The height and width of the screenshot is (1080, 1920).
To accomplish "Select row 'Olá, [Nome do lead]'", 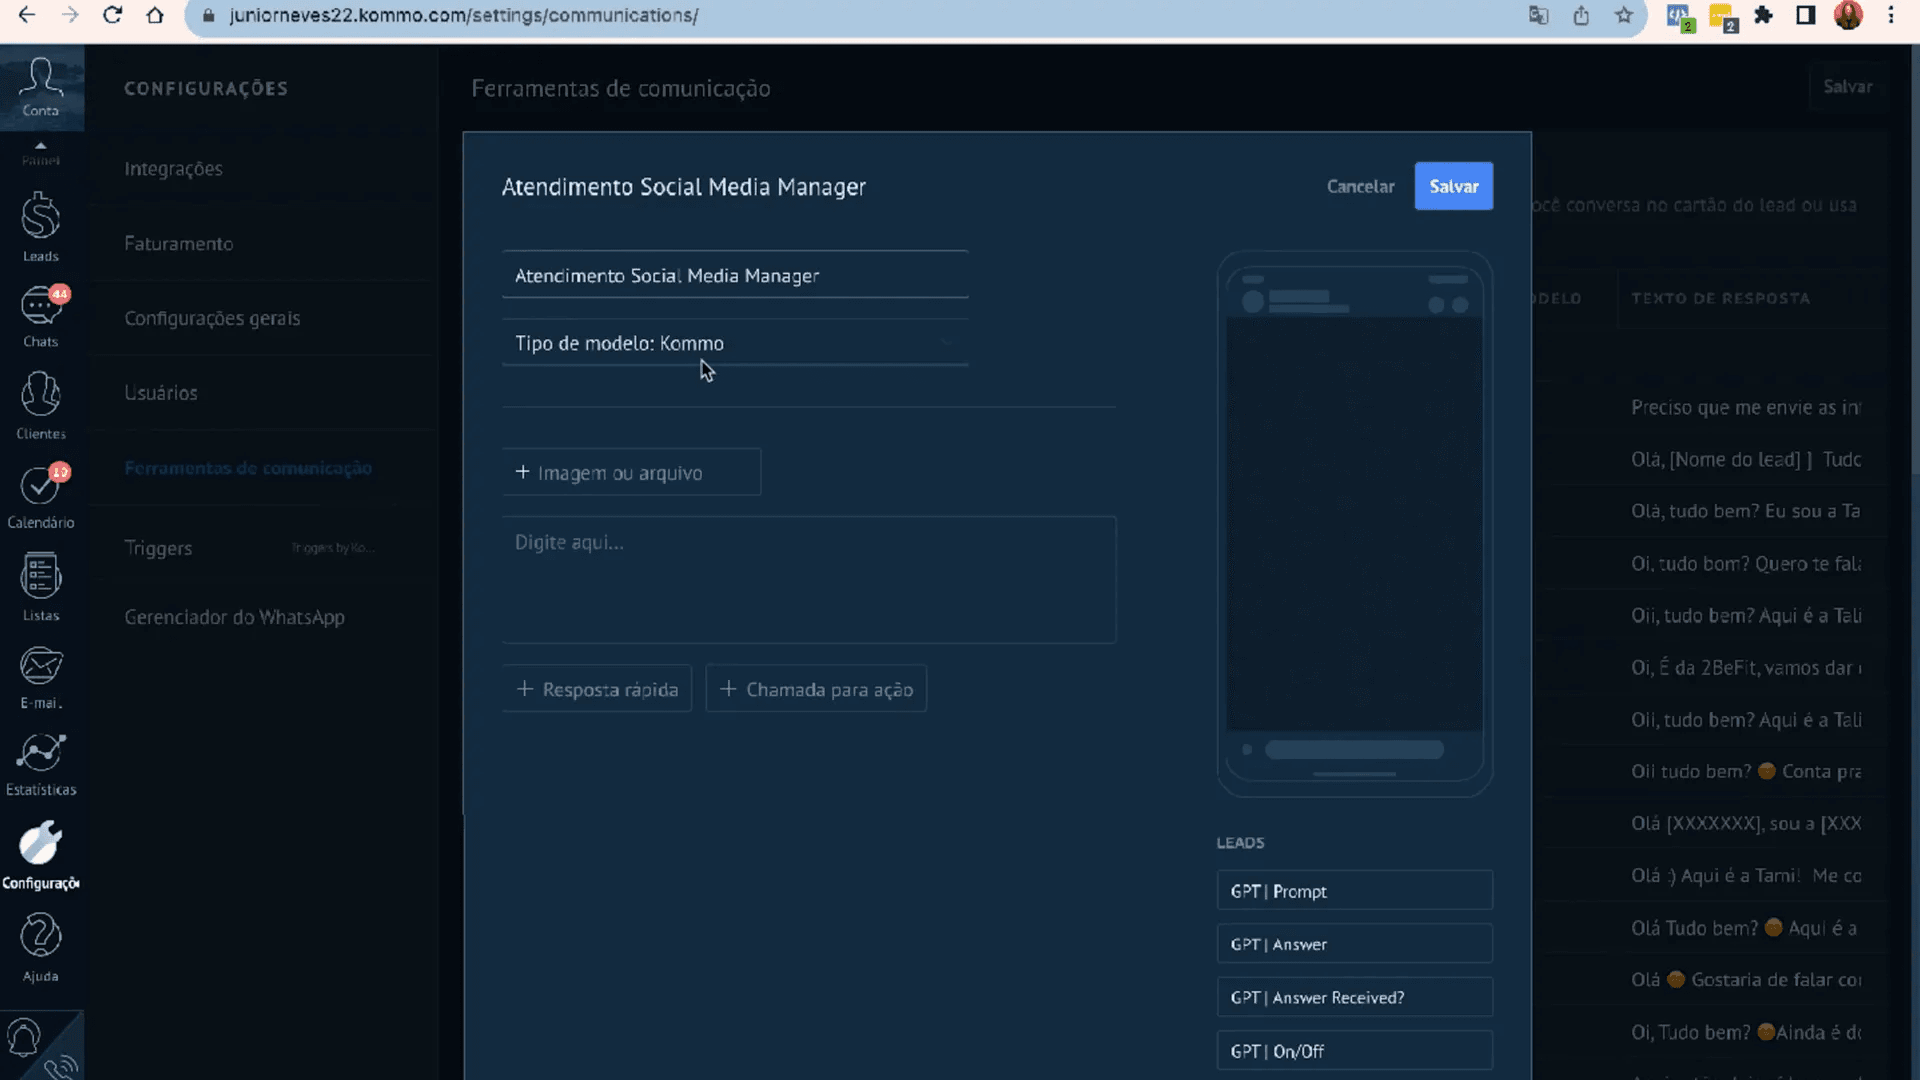I will pyautogui.click(x=1746, y=459).
